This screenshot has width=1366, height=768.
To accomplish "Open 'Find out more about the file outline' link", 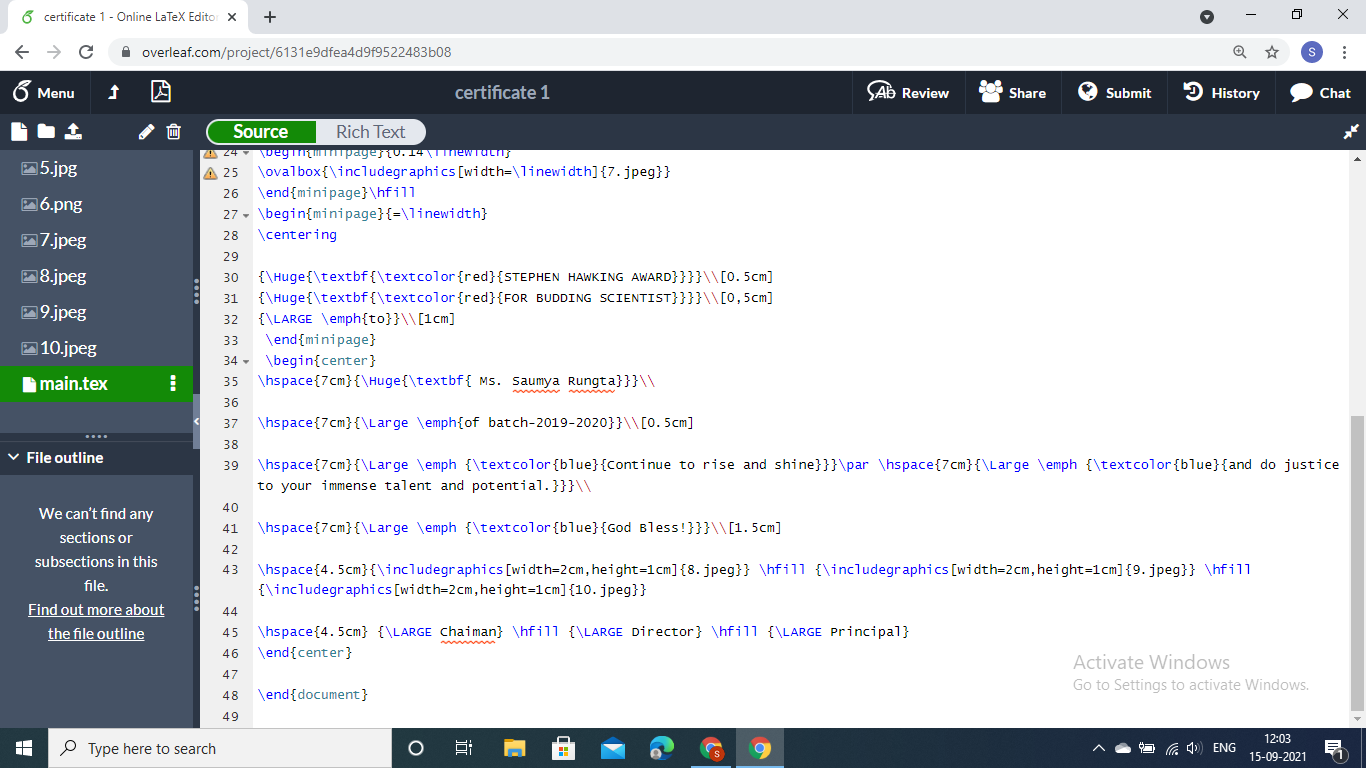I will tap(96, 621).
